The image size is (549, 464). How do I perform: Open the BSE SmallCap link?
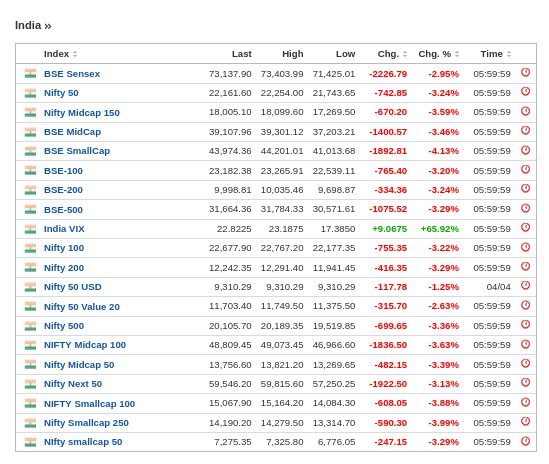click(x=77, y=151)
